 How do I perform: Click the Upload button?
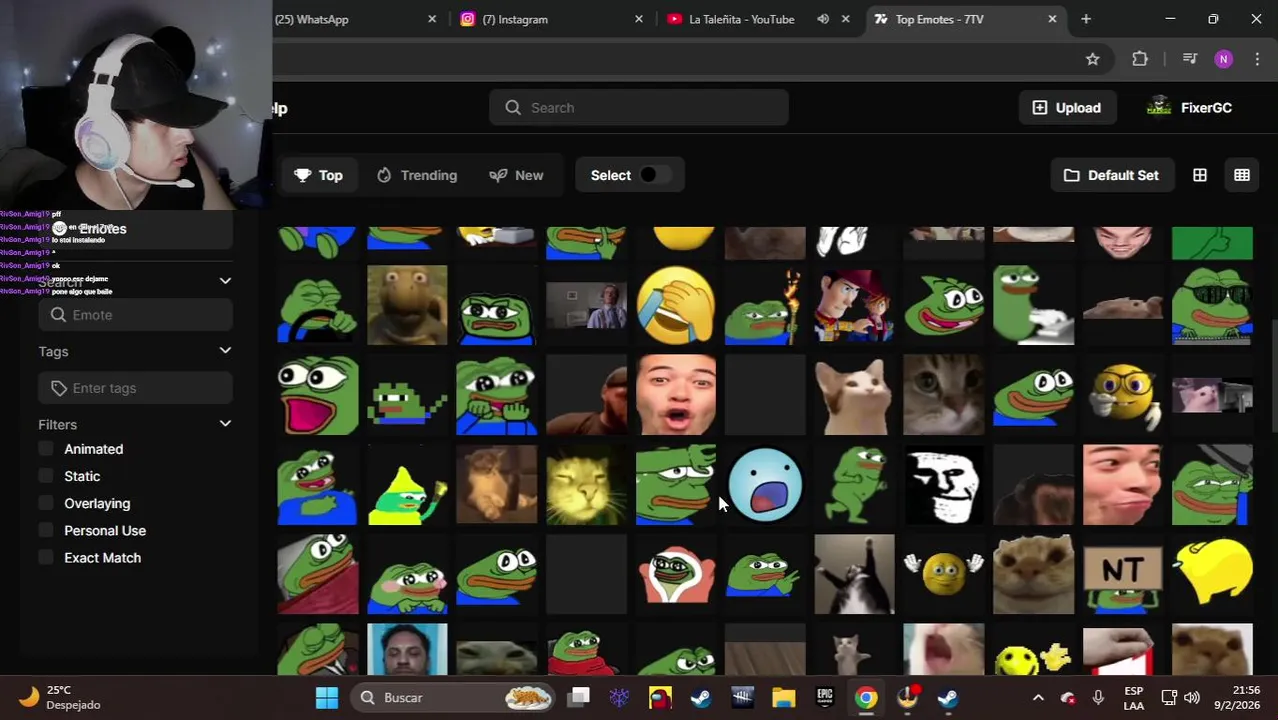1066,108
